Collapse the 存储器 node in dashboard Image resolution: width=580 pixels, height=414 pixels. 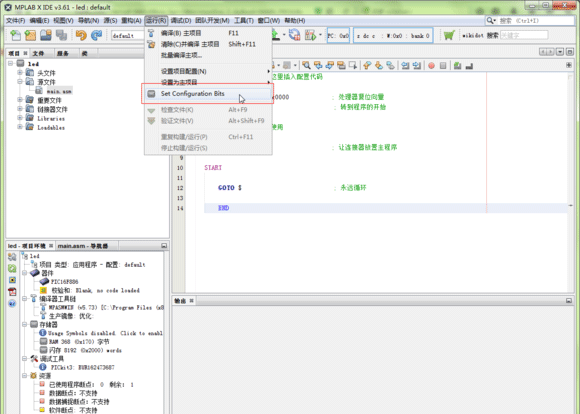coord(24,324)
